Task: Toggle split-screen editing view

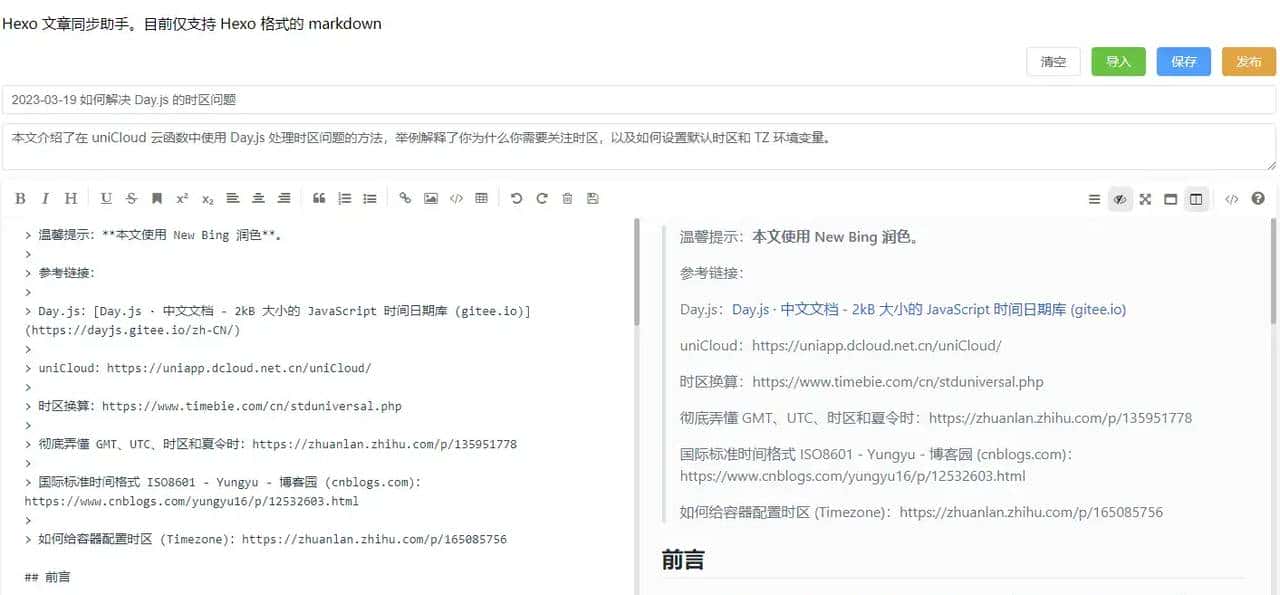Action: (1196, 198)
